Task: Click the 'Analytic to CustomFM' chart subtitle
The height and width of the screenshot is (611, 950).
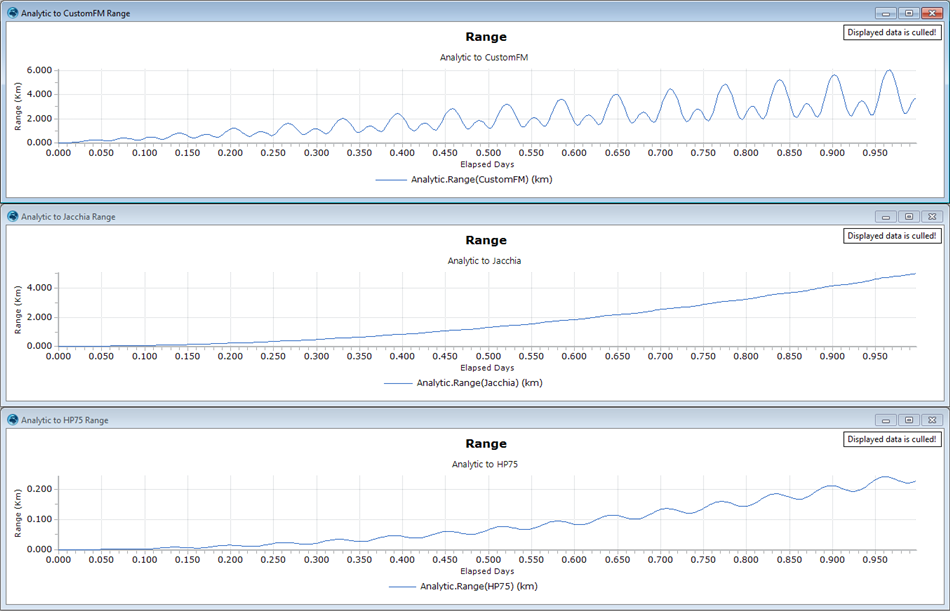Action: click(484, 58)
